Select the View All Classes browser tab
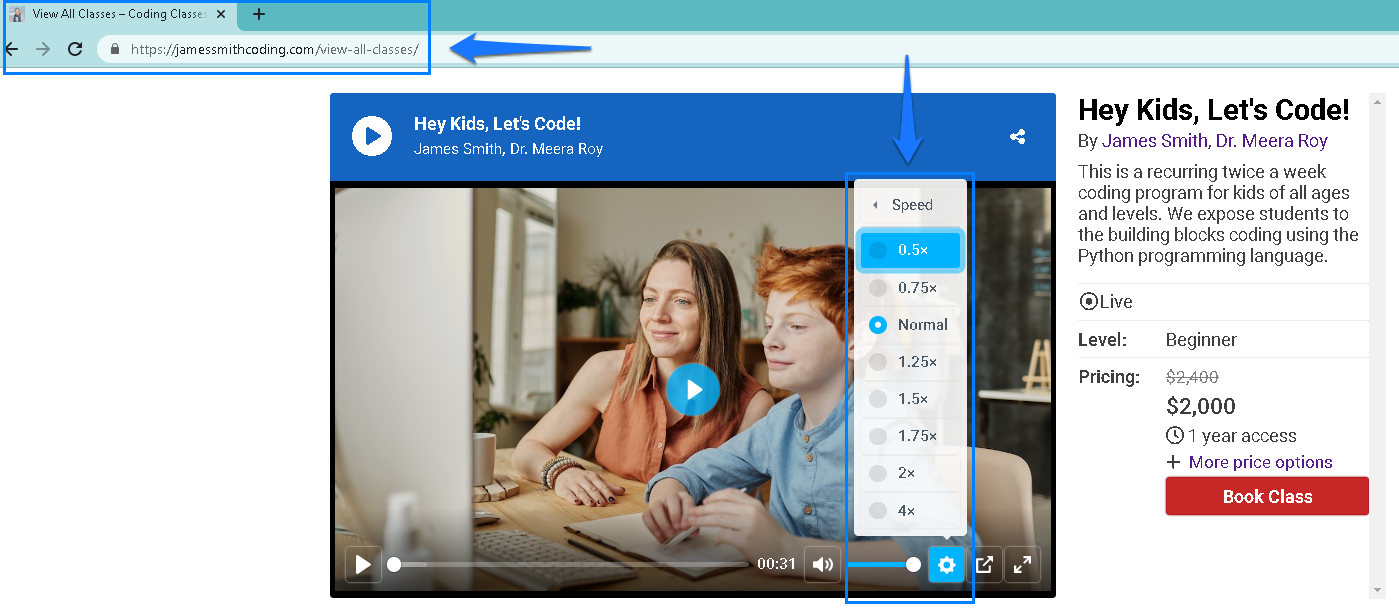Viewport: 1399px width, 610px height. click(x=119, y=14)
